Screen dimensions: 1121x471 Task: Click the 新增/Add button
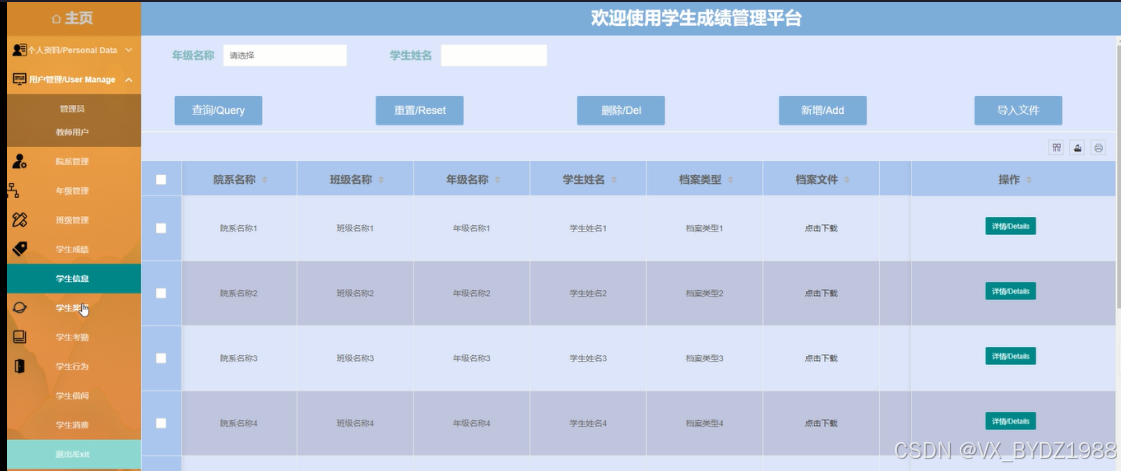click(x=823, y=110)
